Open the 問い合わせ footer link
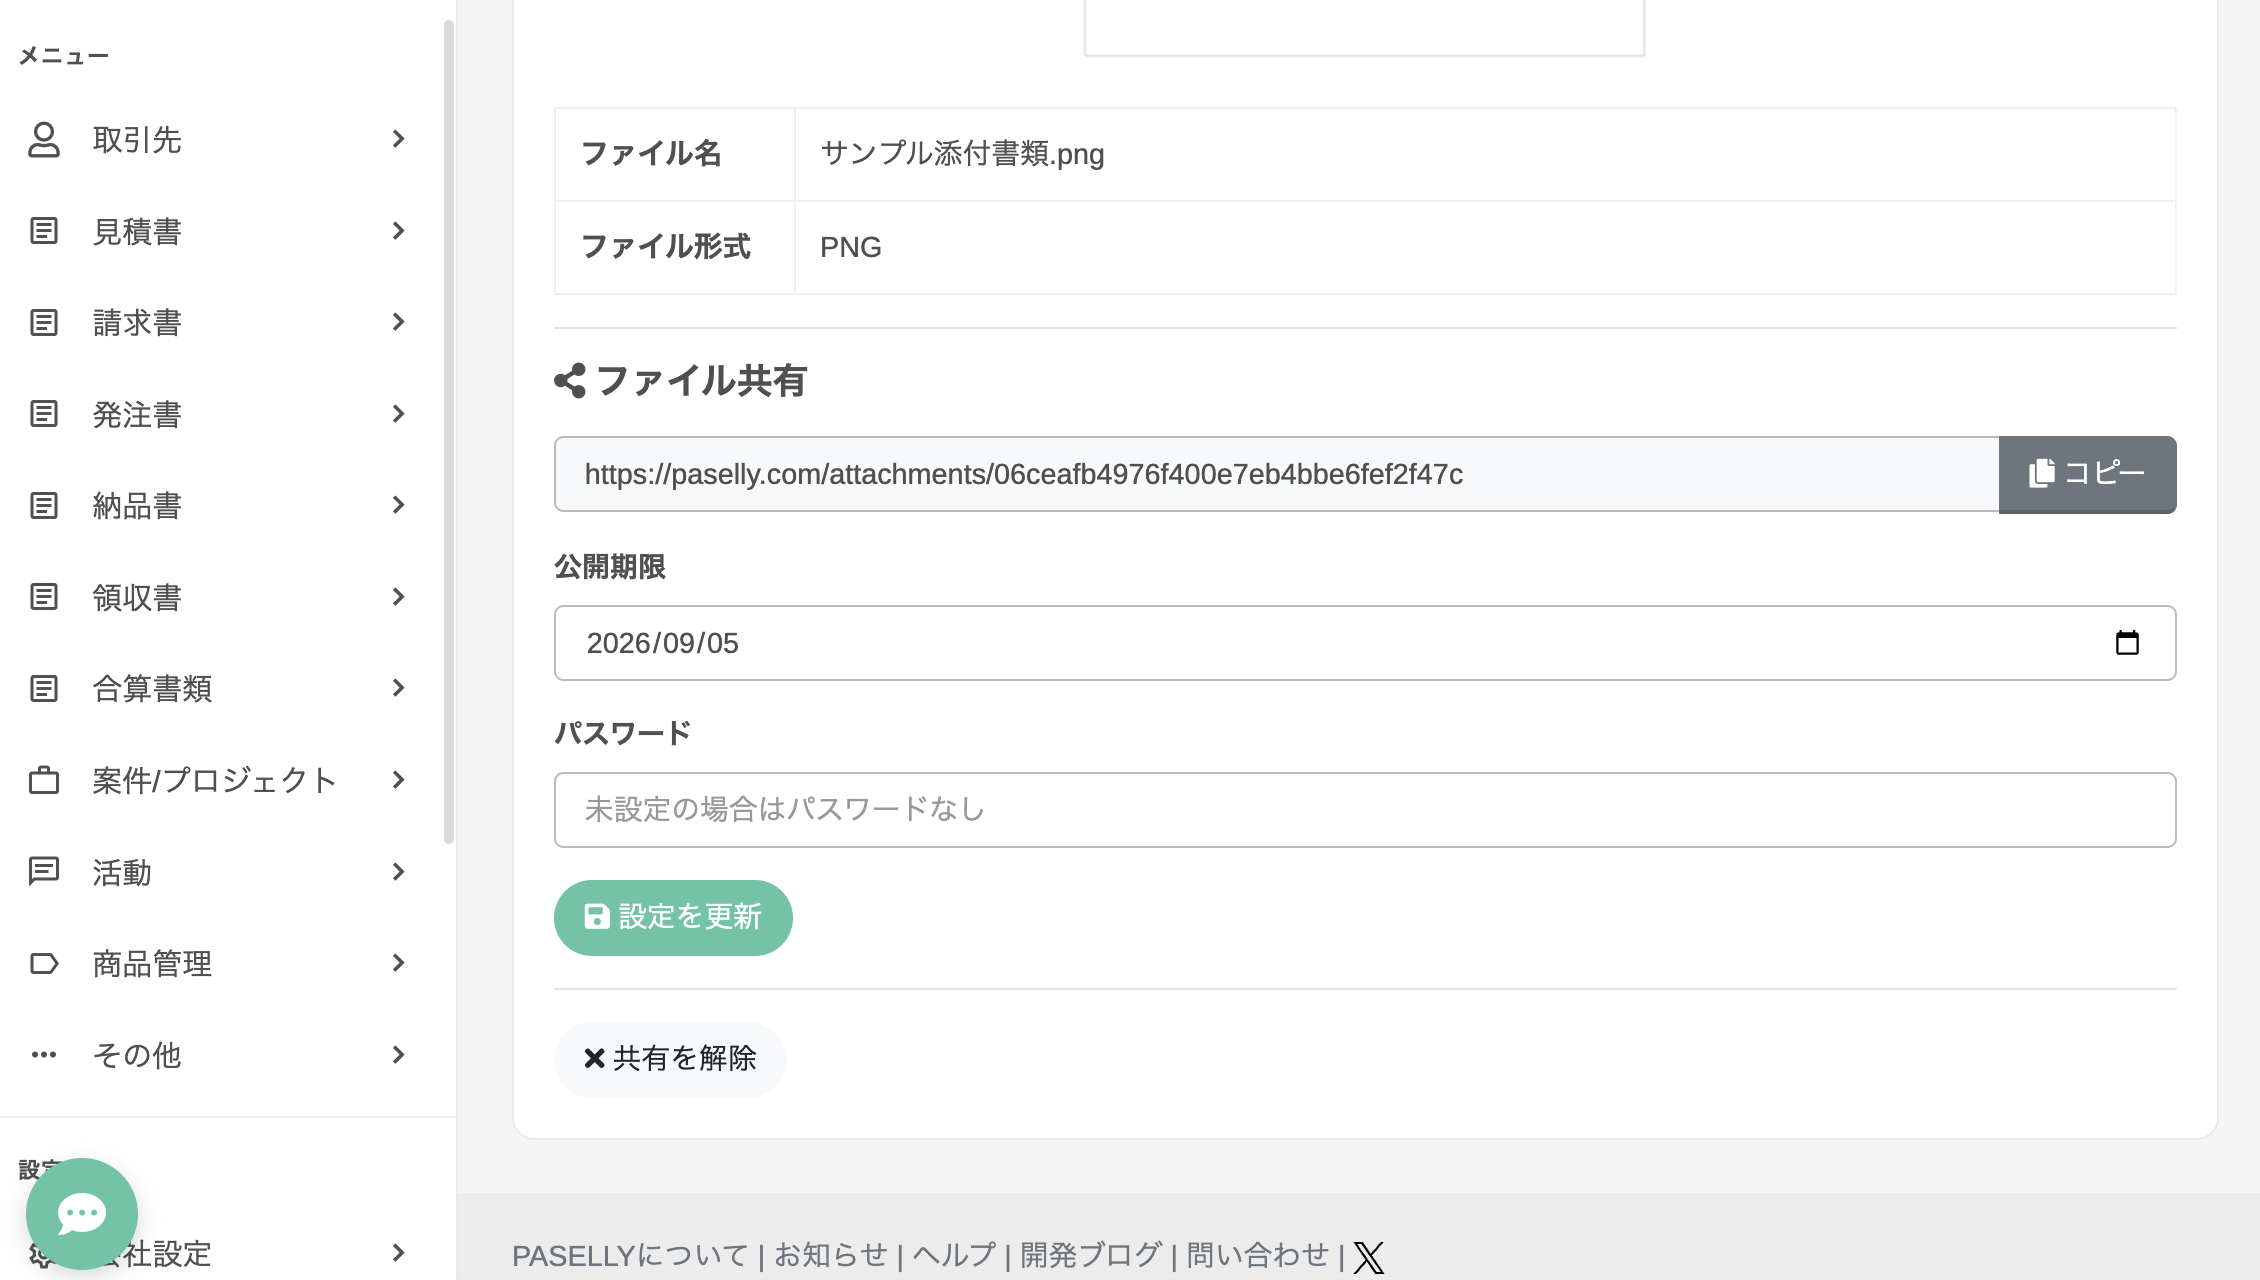The height and width of the screenshot is (1280, 2260). 1258,1256
